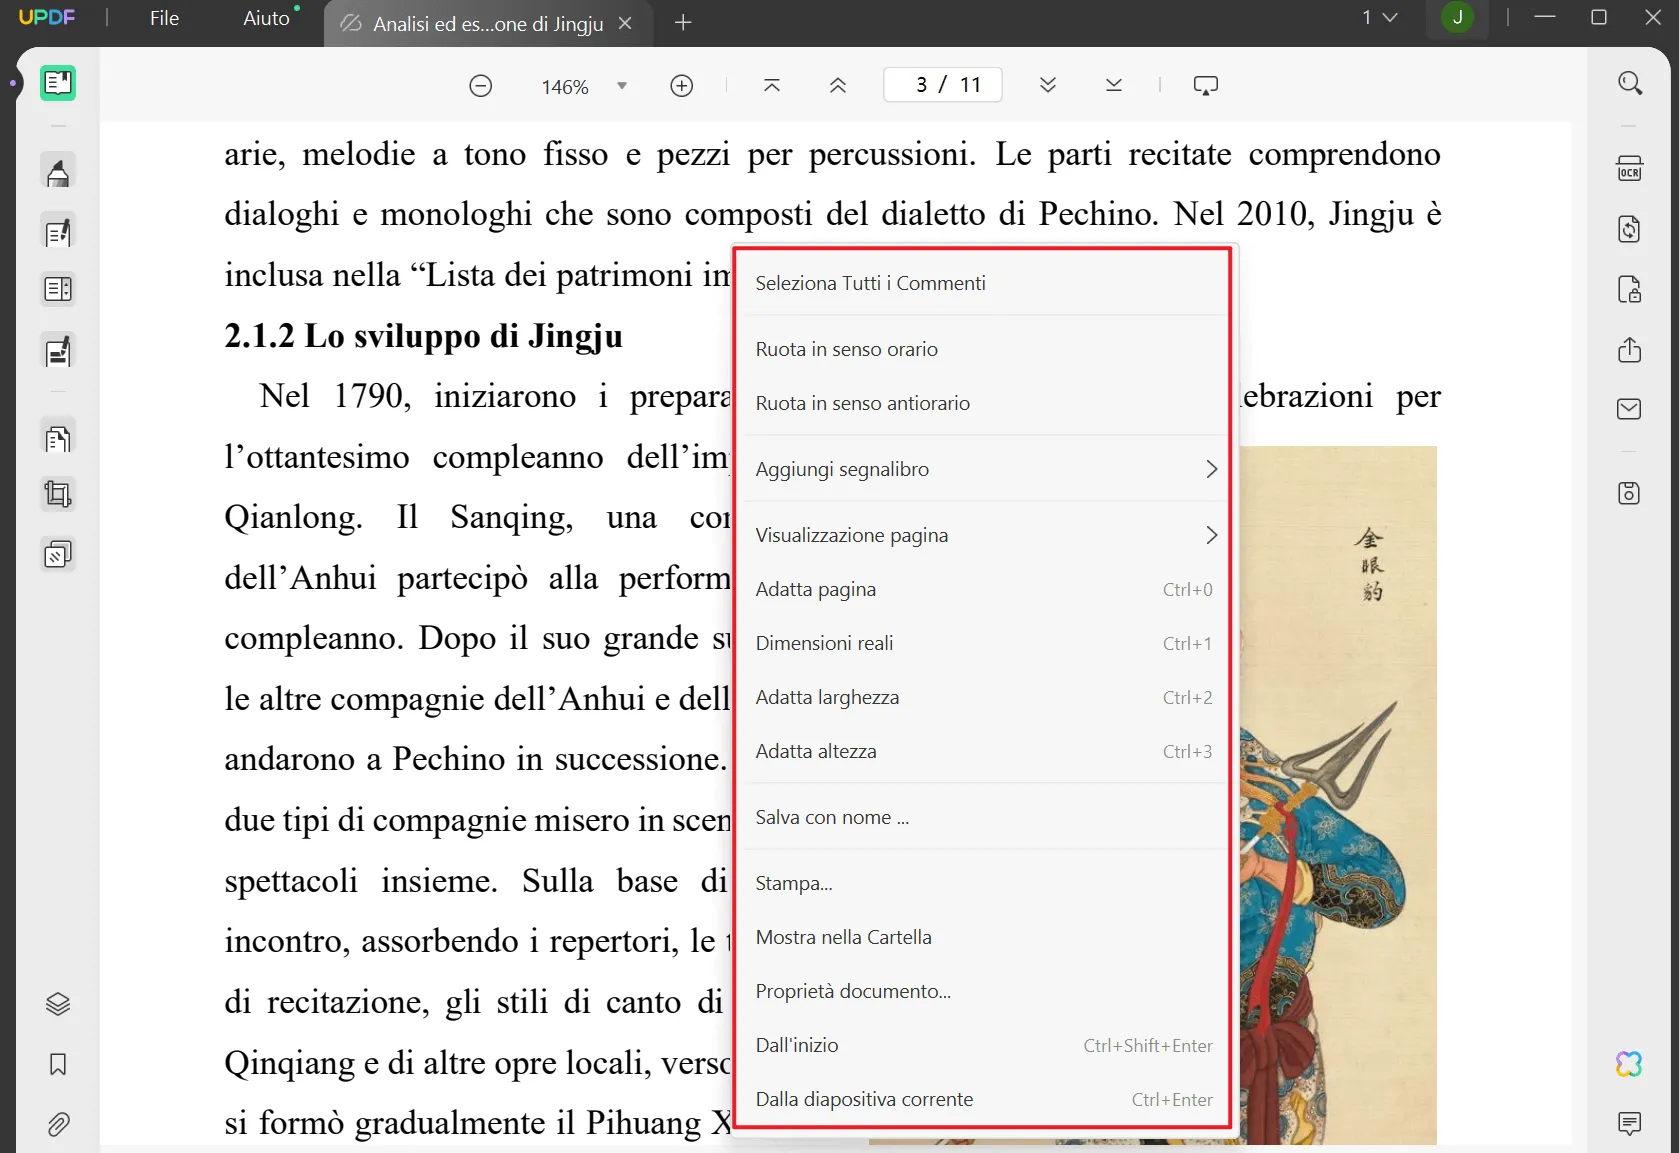Select Seleziona Tutti i Commenti
This screenshot has height=1153, width=1679.
tap(869, 283)
